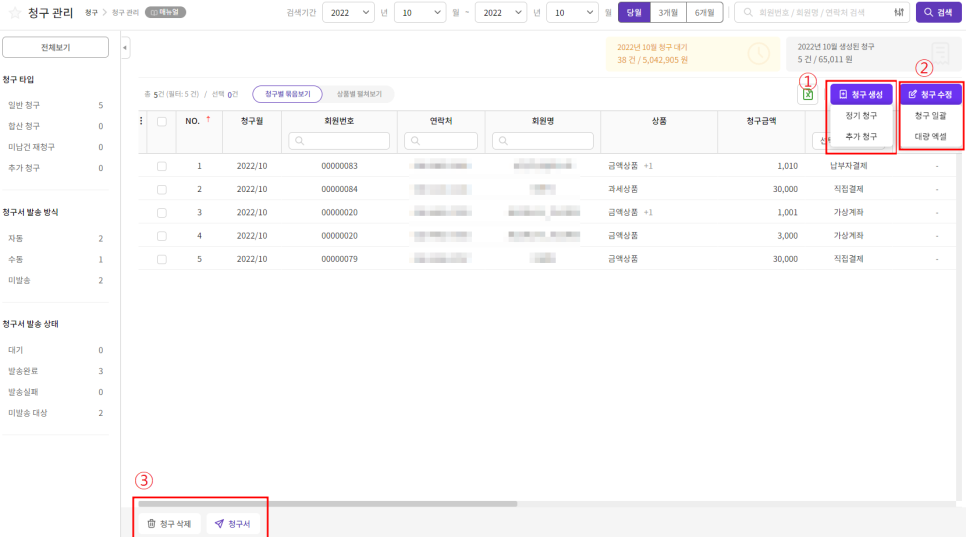Select the 6개월 period button
Viewport: 966px width, 537px height.
point(704,12)
